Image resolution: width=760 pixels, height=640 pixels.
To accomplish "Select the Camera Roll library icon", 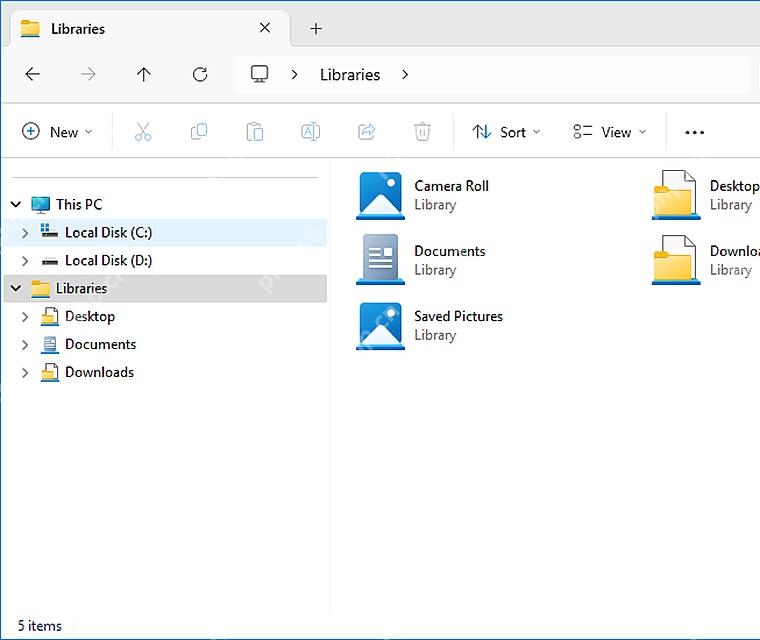I will 380,195.
